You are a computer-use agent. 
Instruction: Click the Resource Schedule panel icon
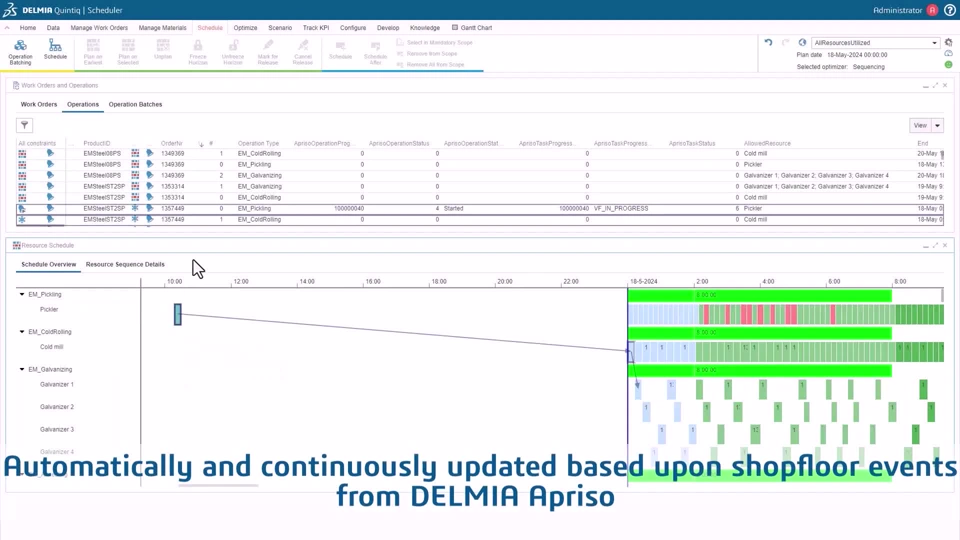[17, 245]
